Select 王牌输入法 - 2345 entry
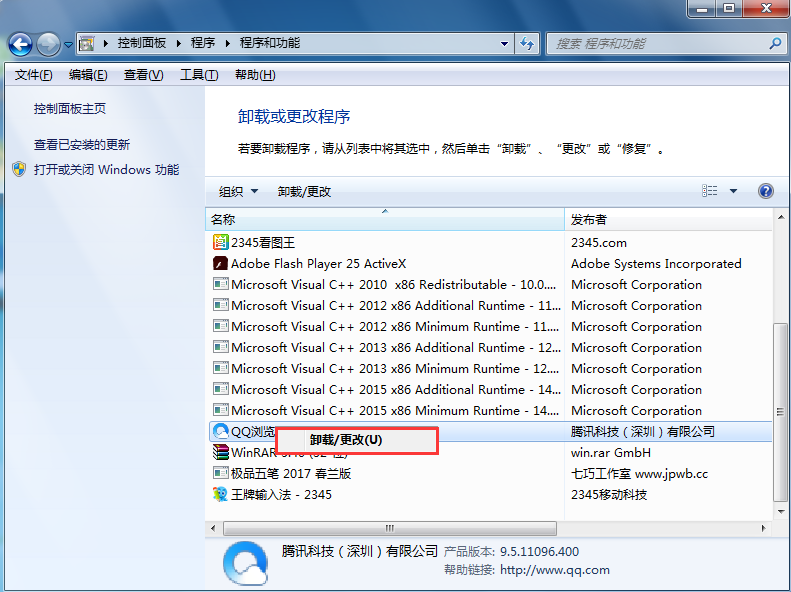791x592 pixels. pyautogui.click(x=281, y=495)
